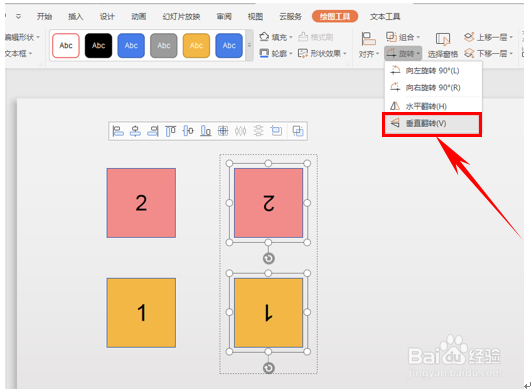Choose 垂直翻转(V) flip vertical
532x392 pixels.
pos(432,124)
